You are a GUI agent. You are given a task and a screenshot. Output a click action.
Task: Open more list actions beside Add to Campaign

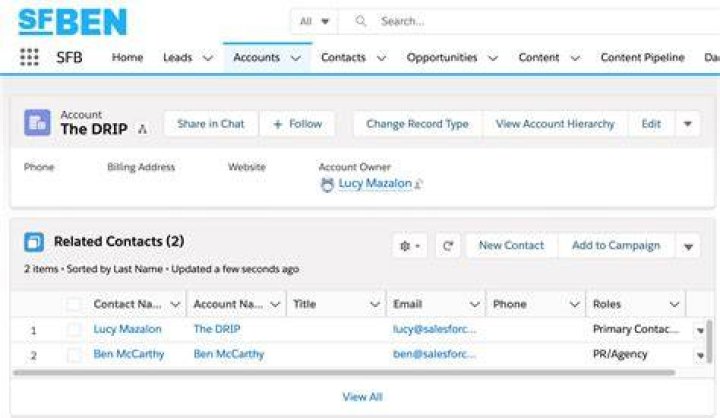click(688, 247)
